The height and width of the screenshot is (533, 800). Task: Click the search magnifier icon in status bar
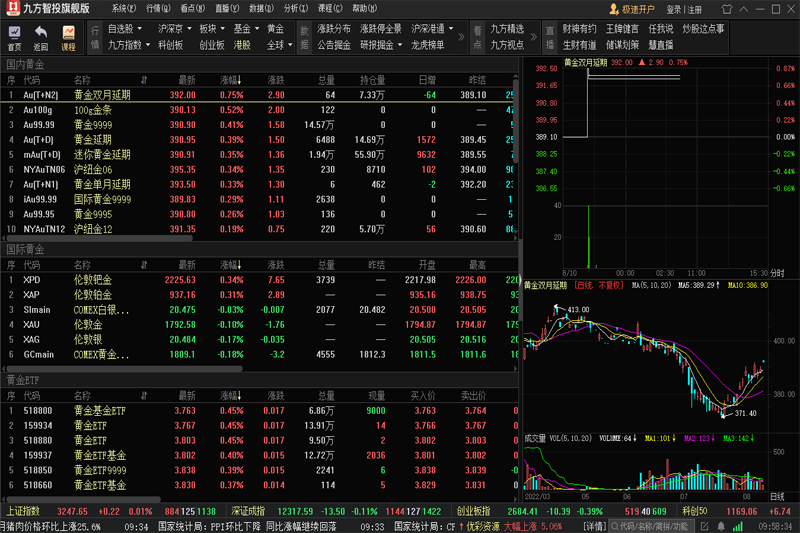613,525
